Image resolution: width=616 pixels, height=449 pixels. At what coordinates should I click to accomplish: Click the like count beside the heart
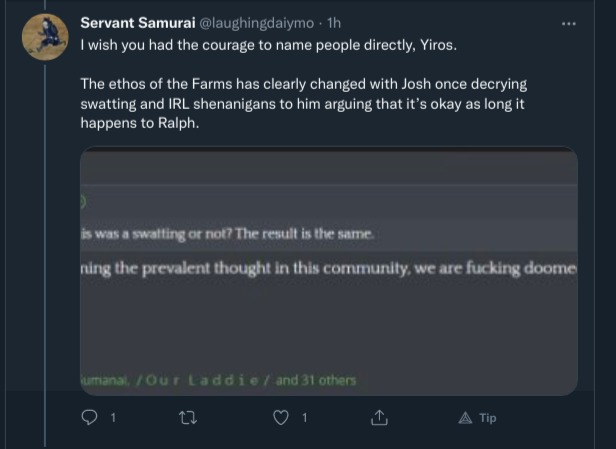tap(305, 418)
